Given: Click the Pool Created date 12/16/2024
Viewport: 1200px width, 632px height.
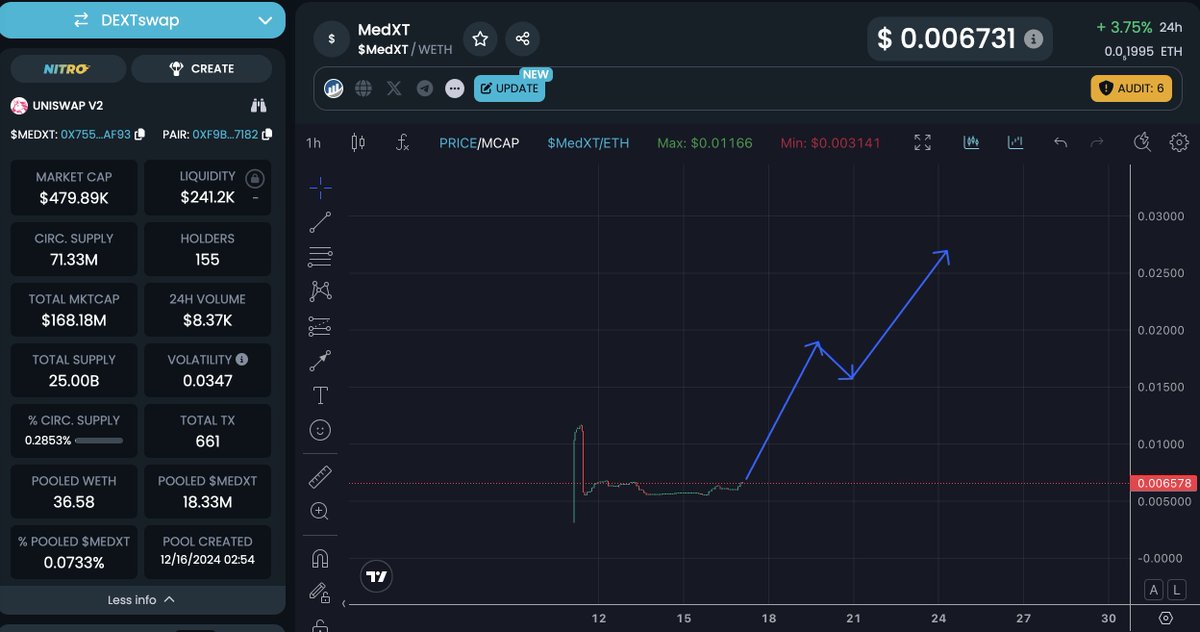Looking at the screenshot, I should (207, 560).
